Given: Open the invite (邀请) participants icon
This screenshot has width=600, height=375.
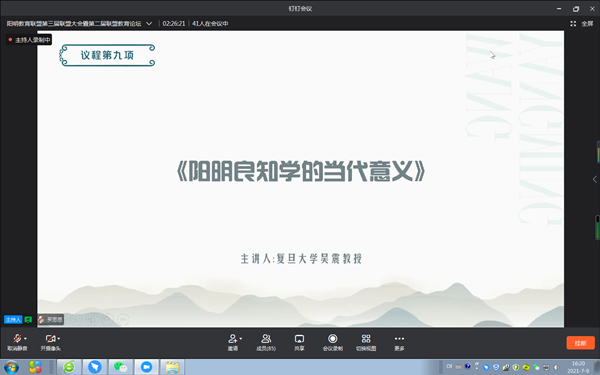Looking at the screenshot, I should [x=233, y=342].
